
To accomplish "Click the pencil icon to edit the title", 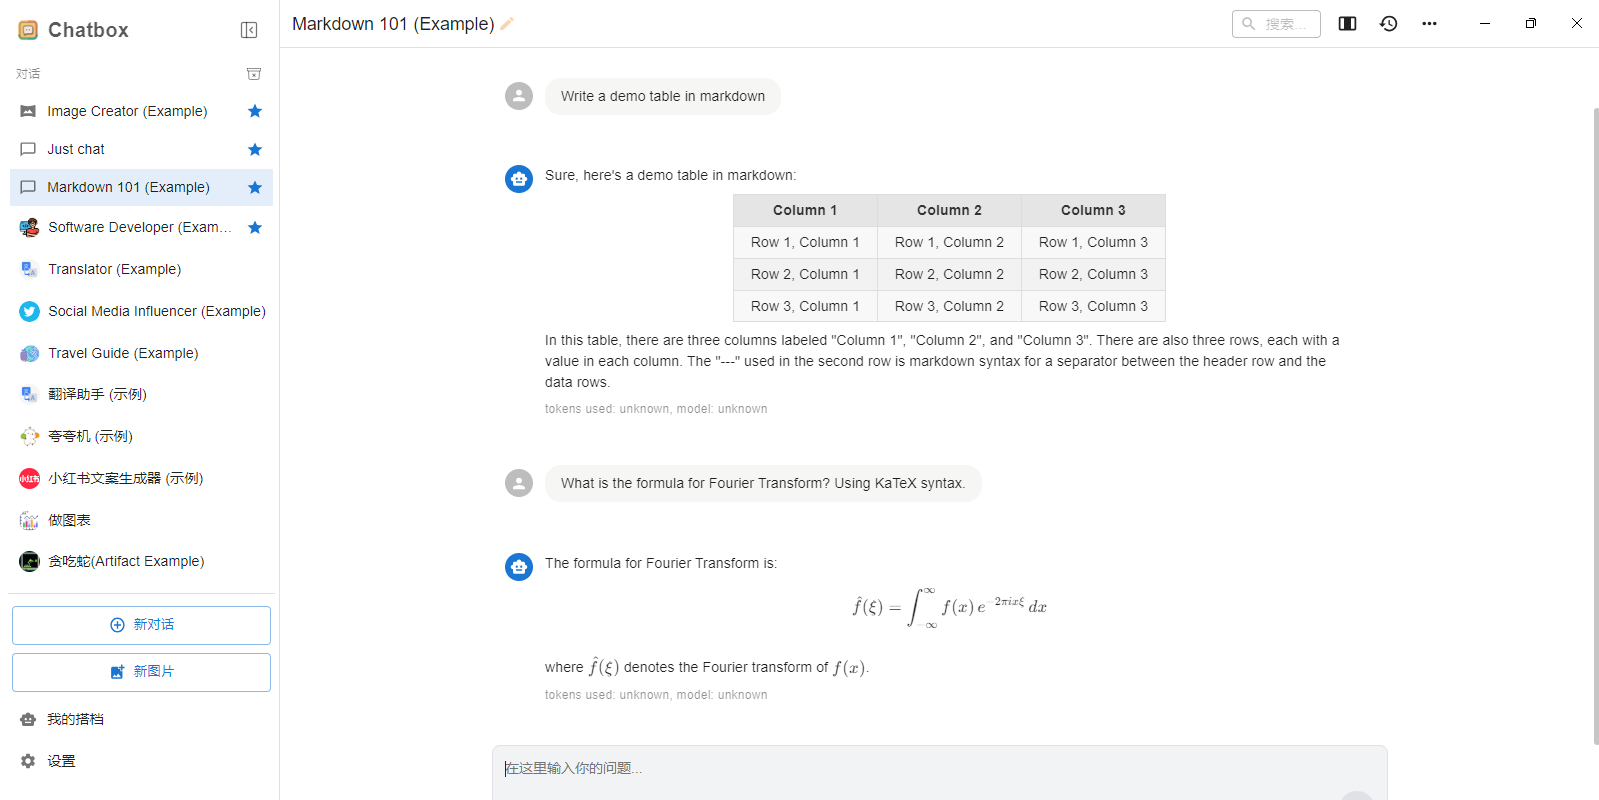I will click(x=507, y=24).
